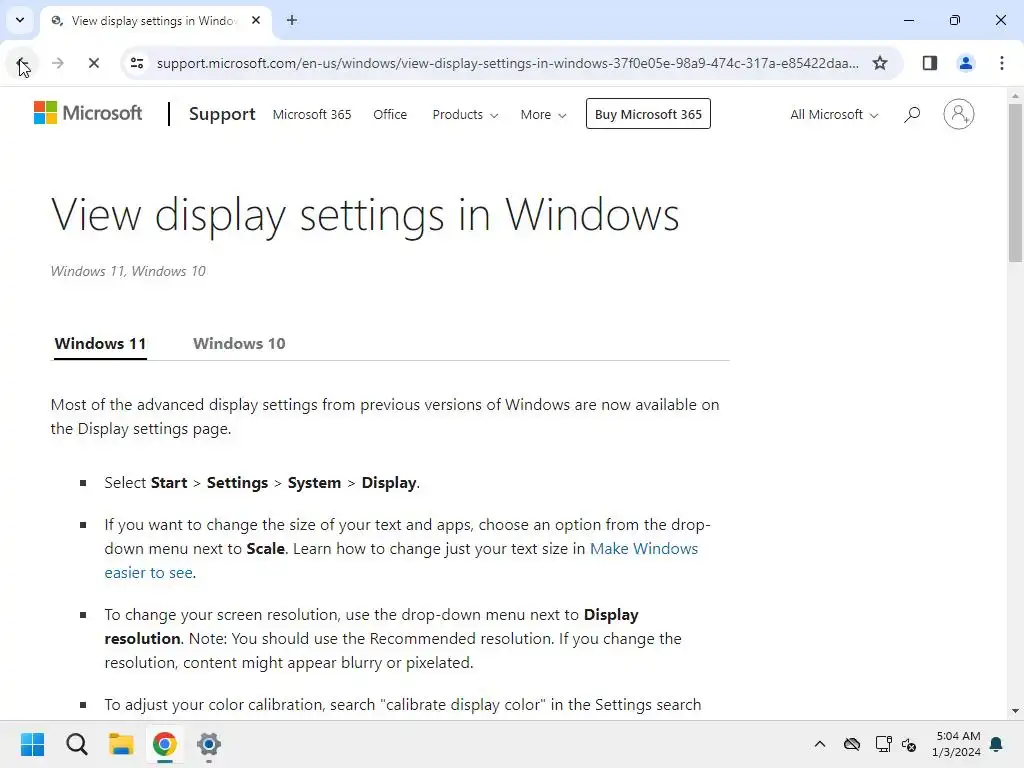This screenshot has height=768, width=1024.
Task: Click the text Windows 11, Windows 10
Action: point(128,271)
